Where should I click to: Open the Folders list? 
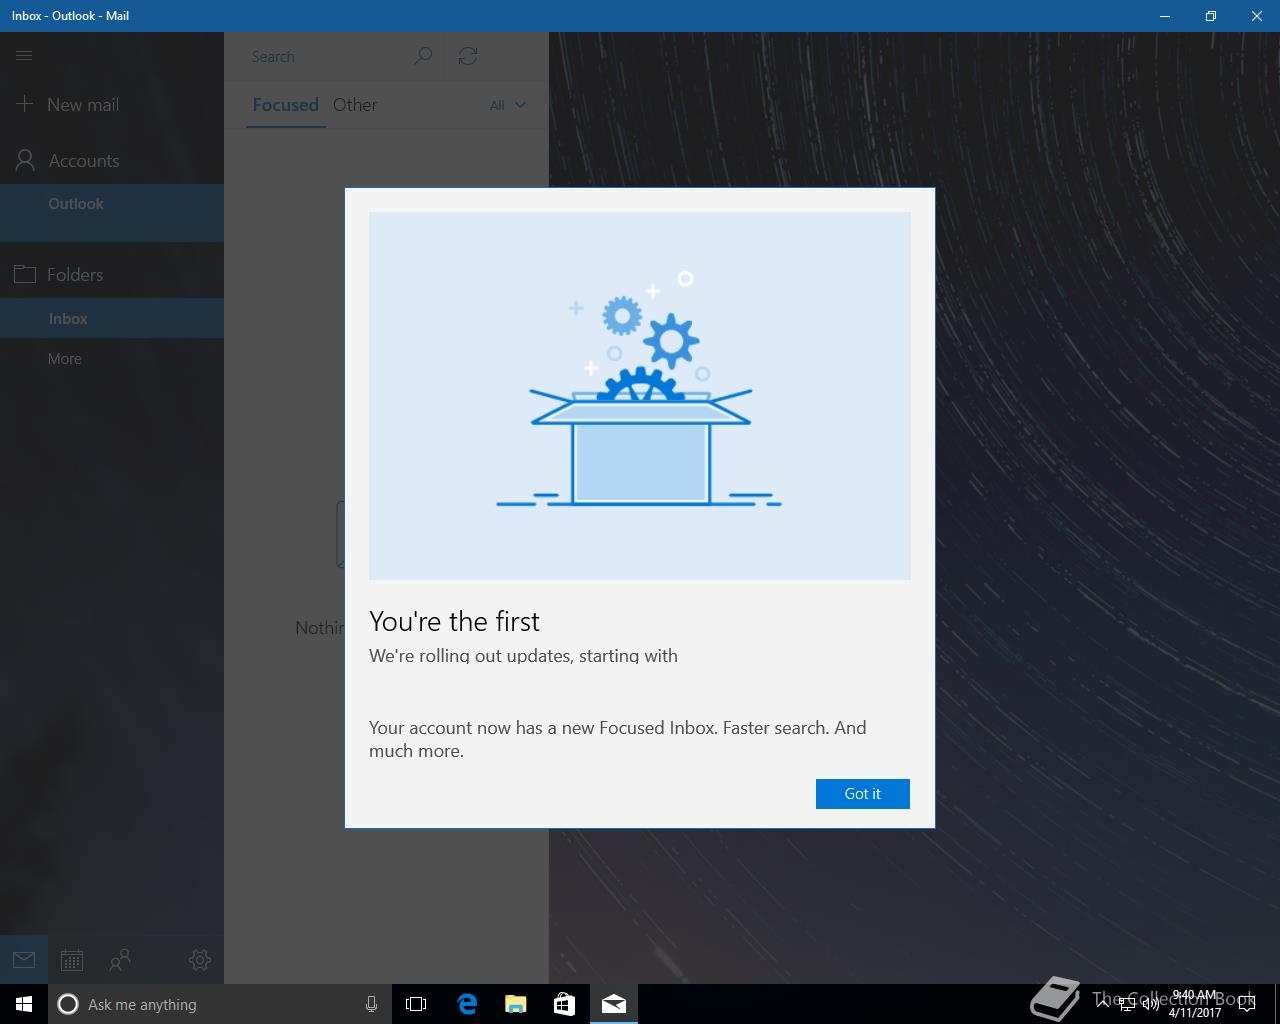tap(112, 274)
